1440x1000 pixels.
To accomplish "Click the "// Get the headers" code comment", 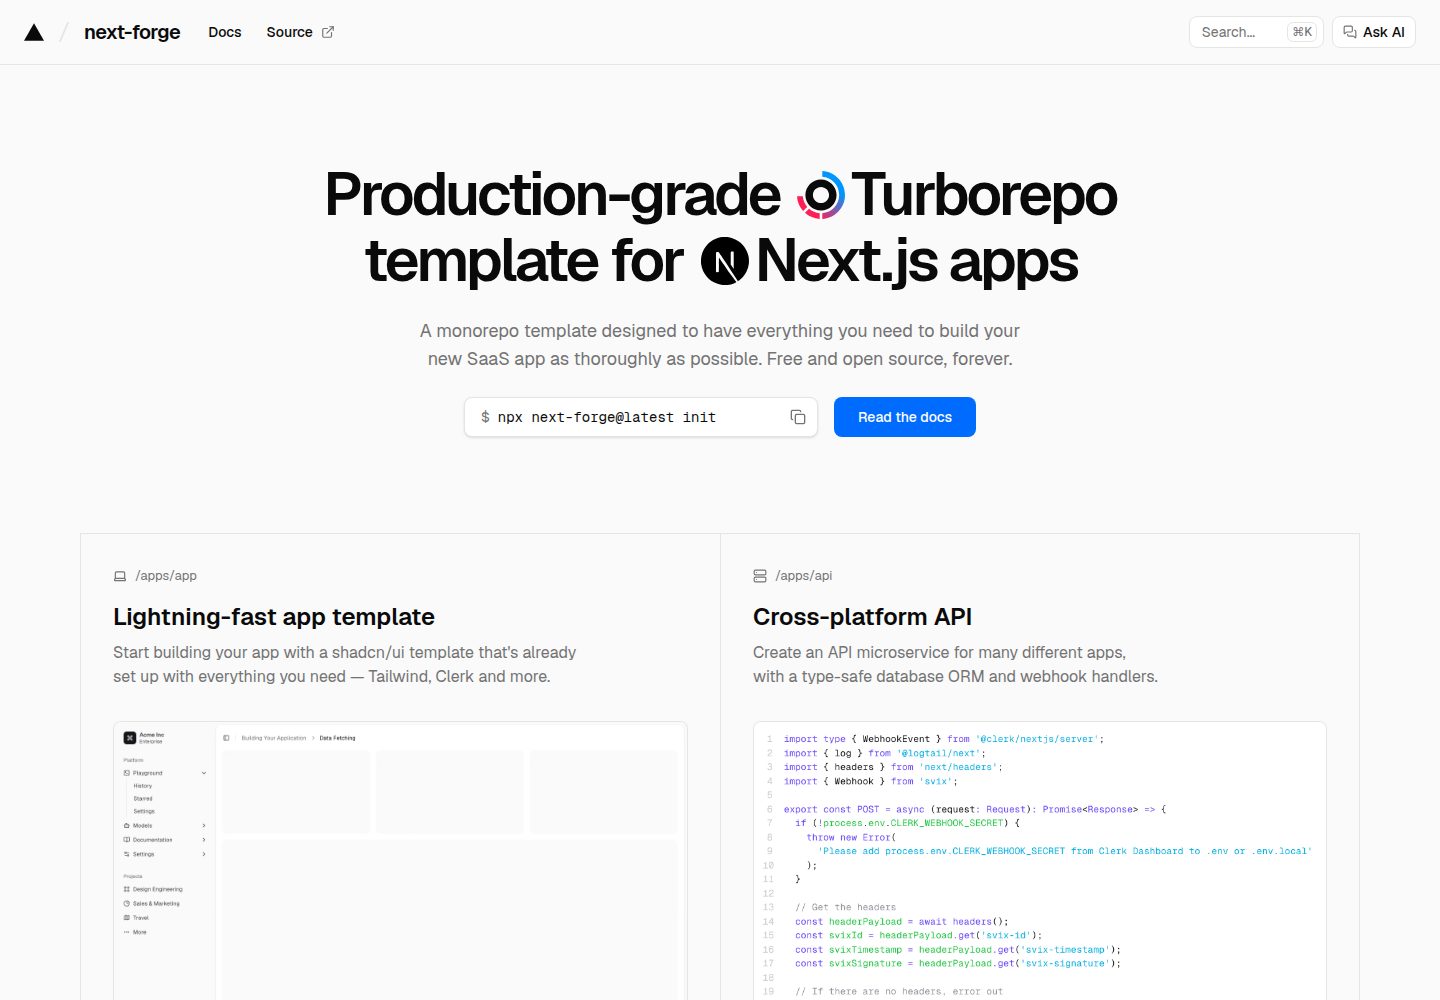I will coord(846,908).
